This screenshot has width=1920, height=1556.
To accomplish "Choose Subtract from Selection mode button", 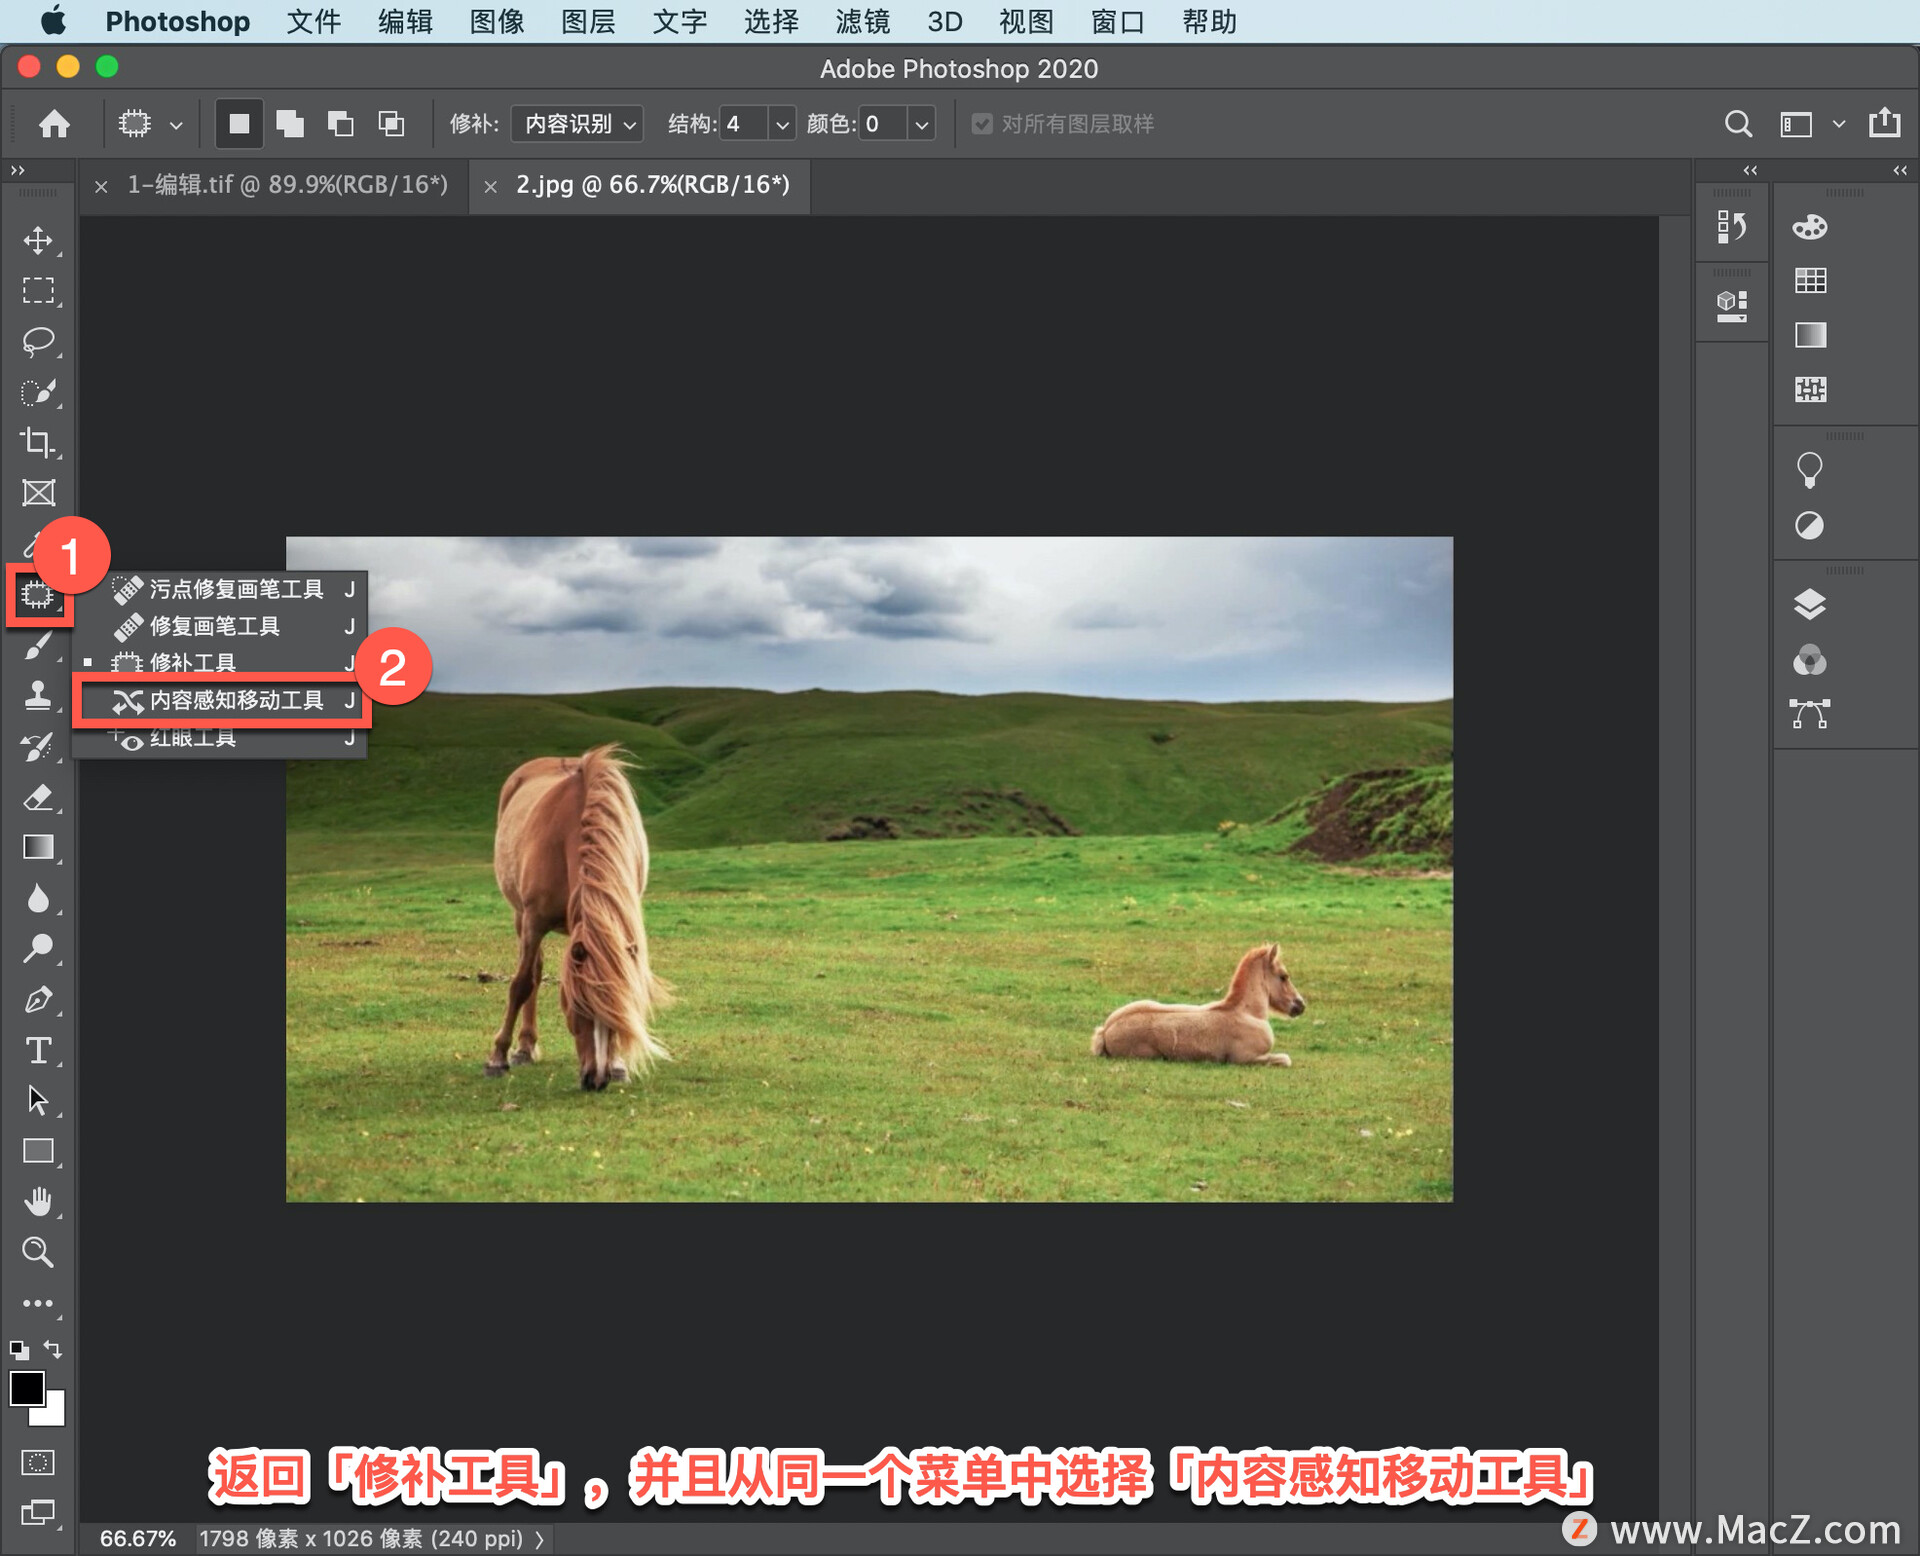I will [341, 124].
